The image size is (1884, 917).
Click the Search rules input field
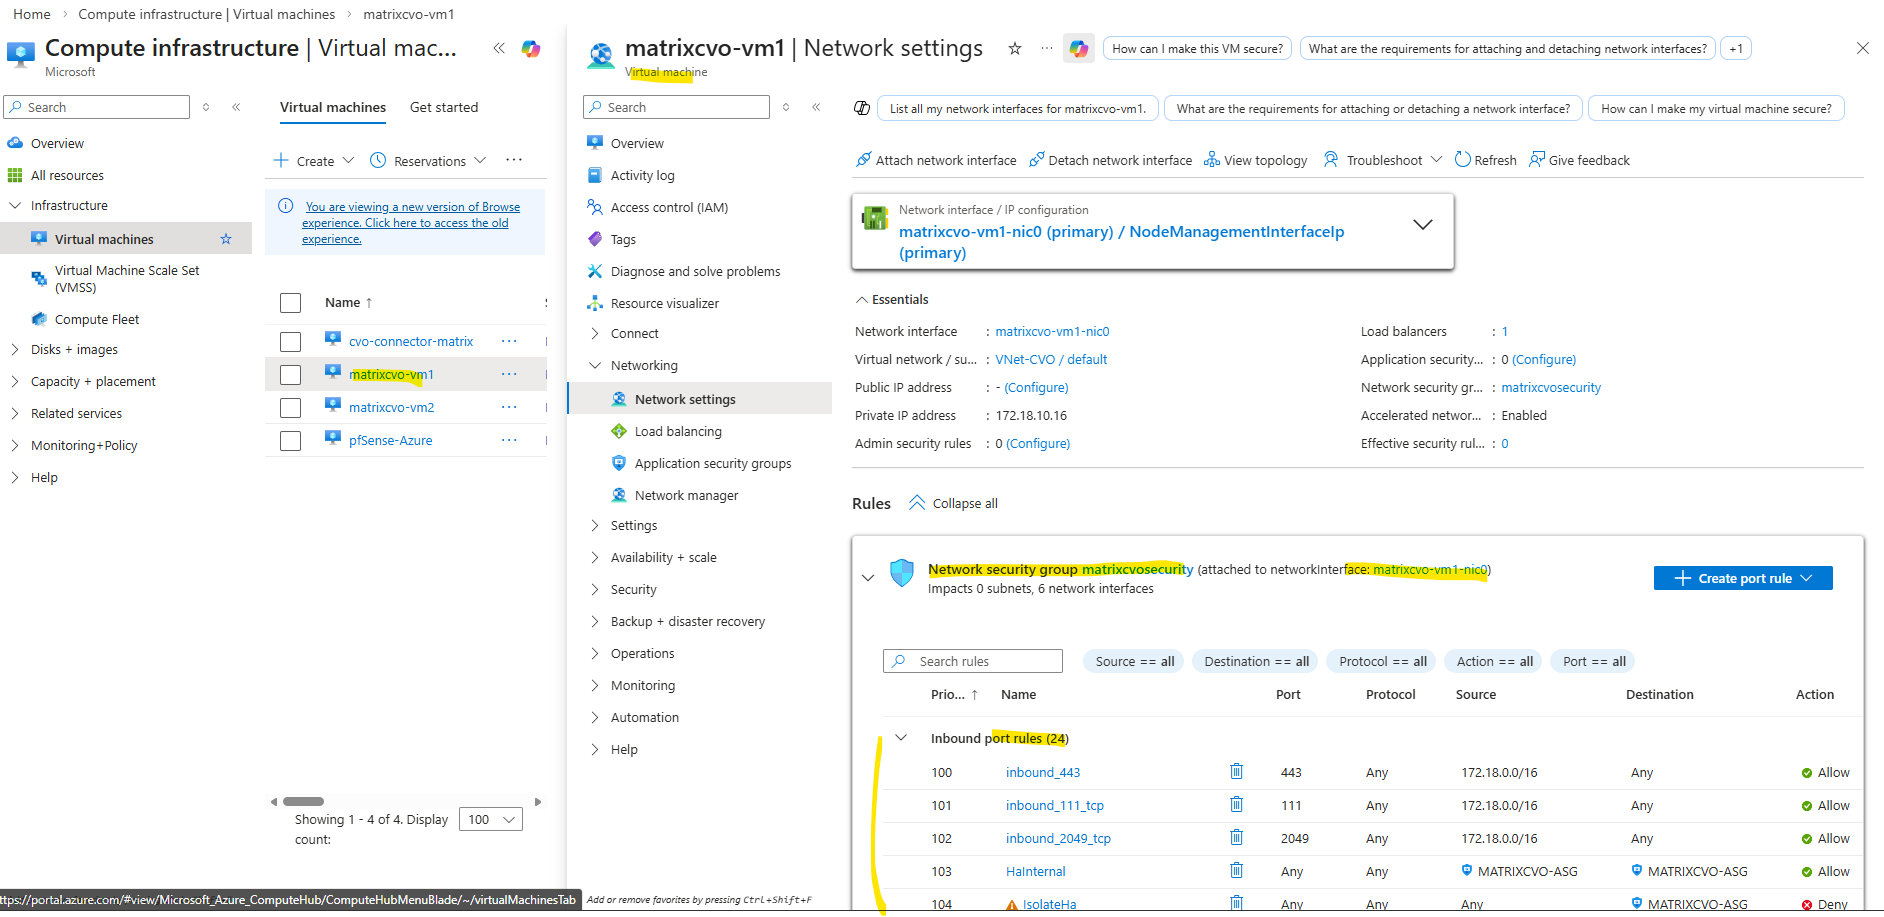click(973, 661)
